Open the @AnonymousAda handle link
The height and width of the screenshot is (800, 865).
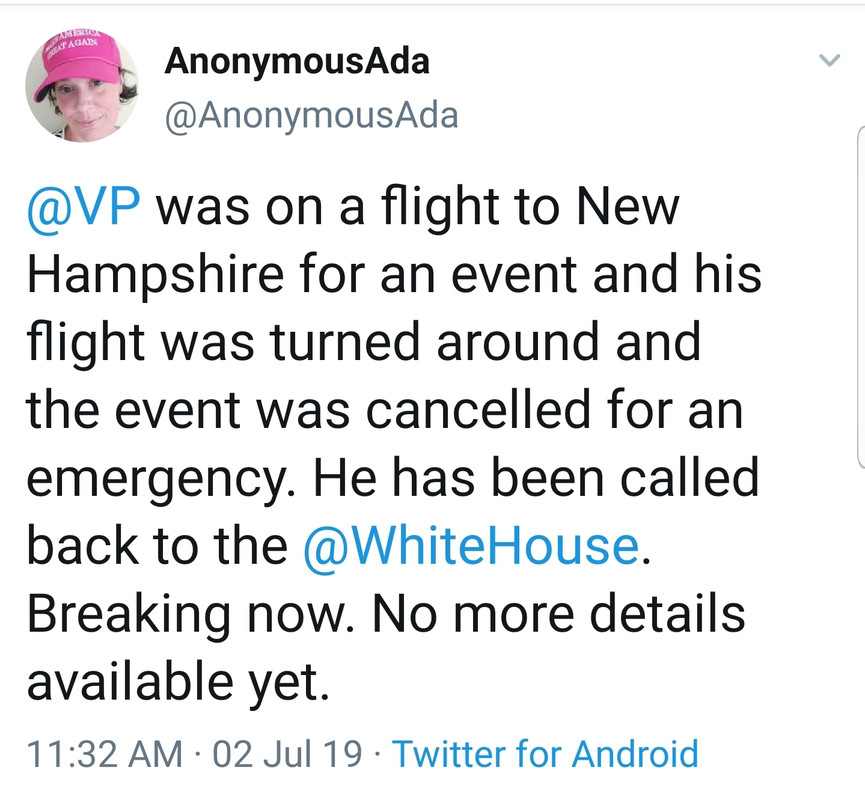[311, 116]
